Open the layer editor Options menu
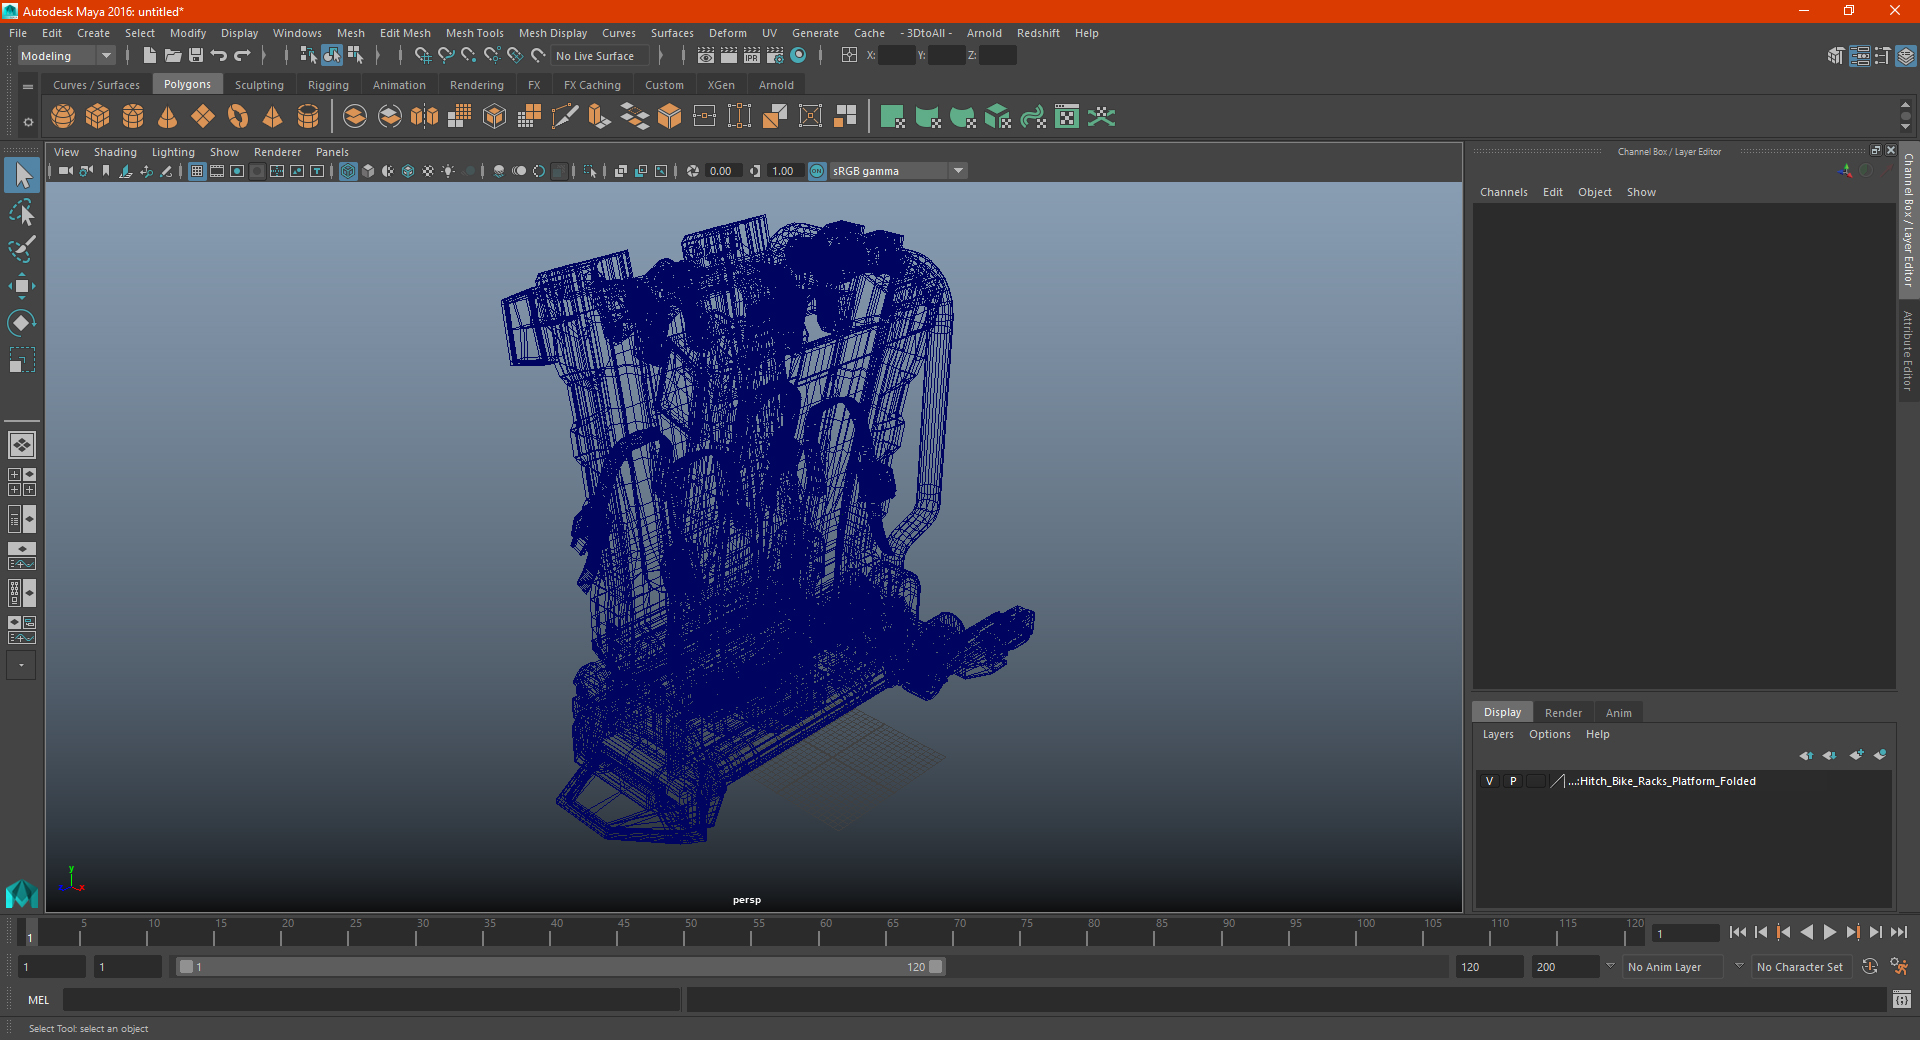The image size is (1920, 1040). coord(1549,734)
